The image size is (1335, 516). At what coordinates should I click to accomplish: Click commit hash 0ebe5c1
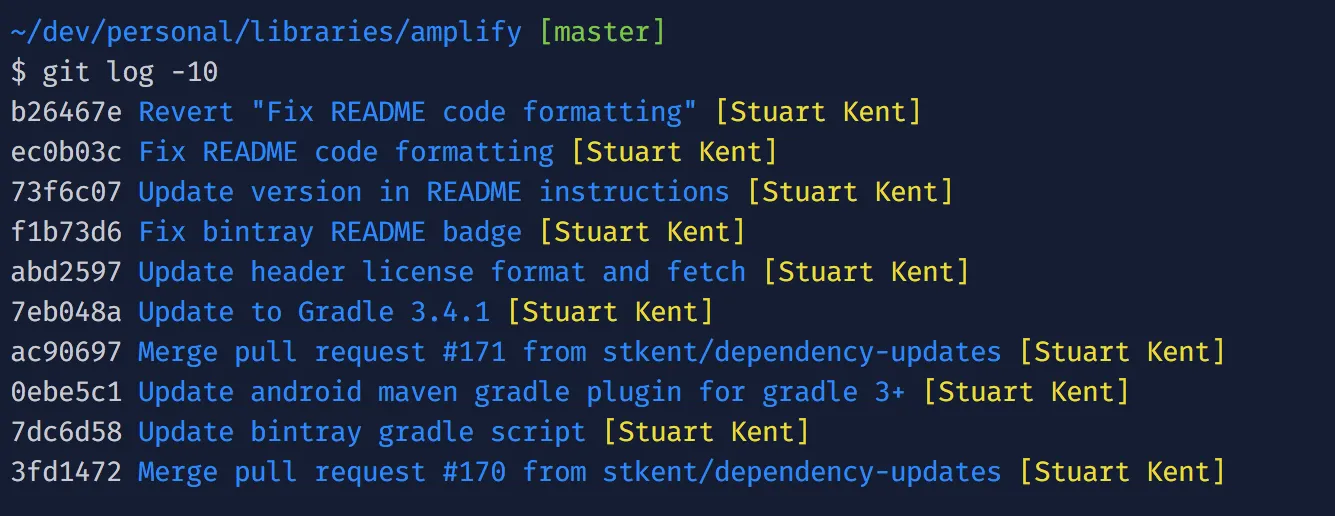66,392
